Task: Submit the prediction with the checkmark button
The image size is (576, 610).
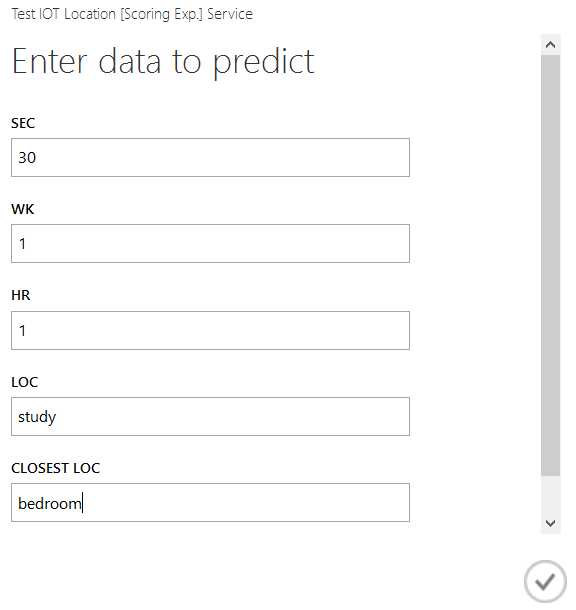Action: point(545,582)
